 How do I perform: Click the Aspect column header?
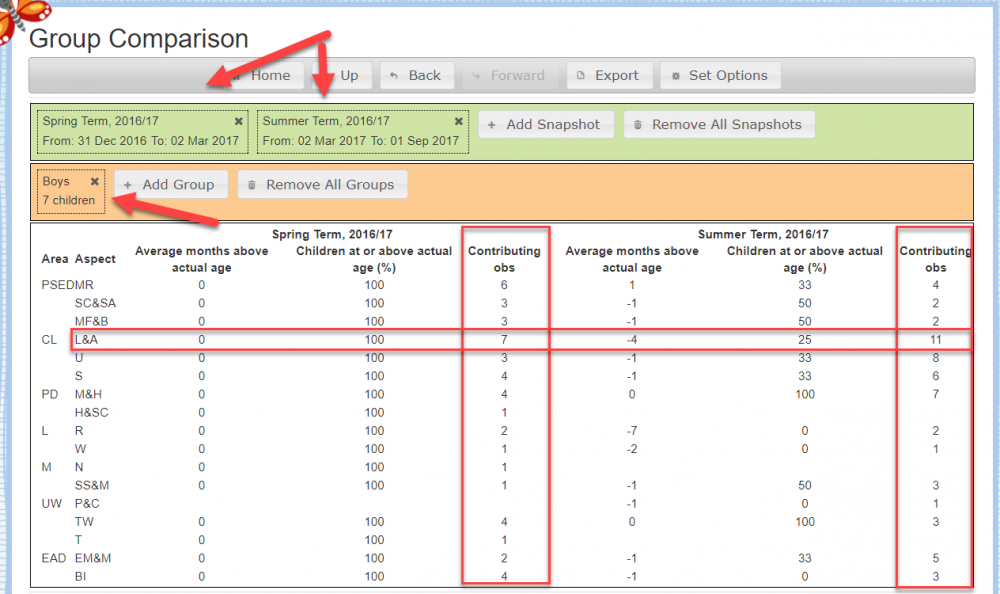[95, 259]
